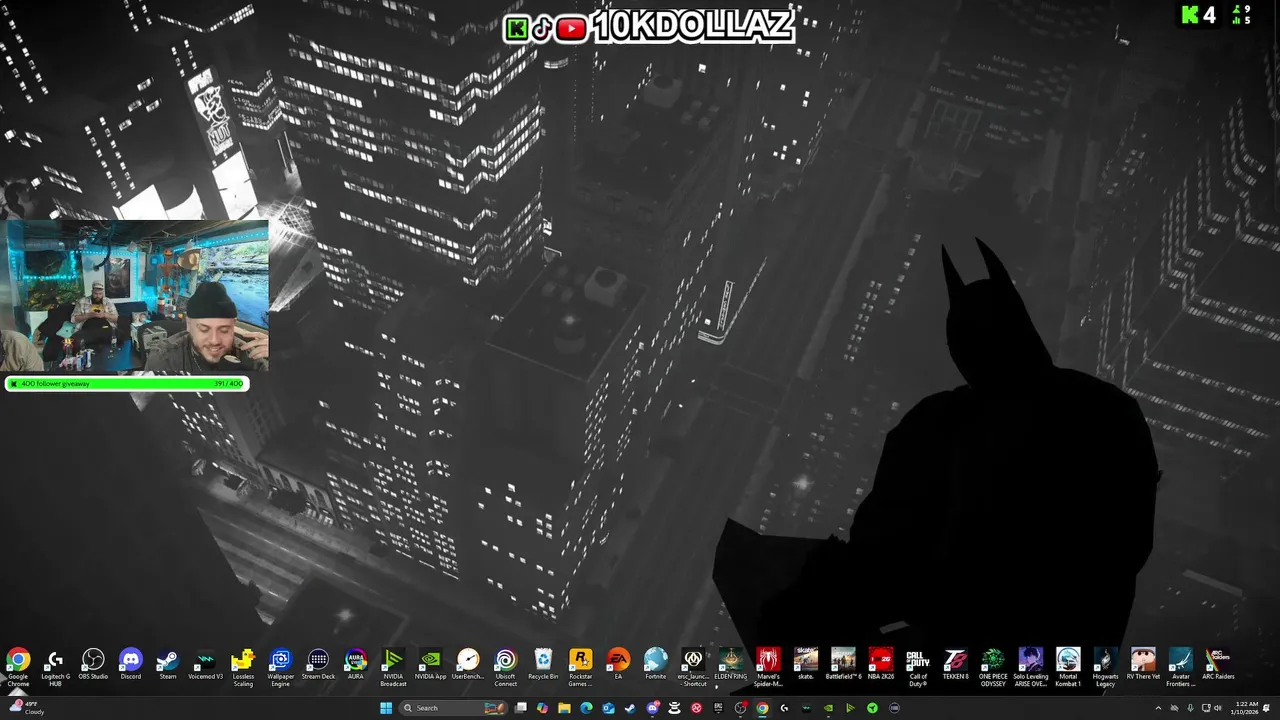Open the OBS Studio desktop shortcut
Image resolution: width=1280 pixels, height=720 pixels.
pos(93,664)
